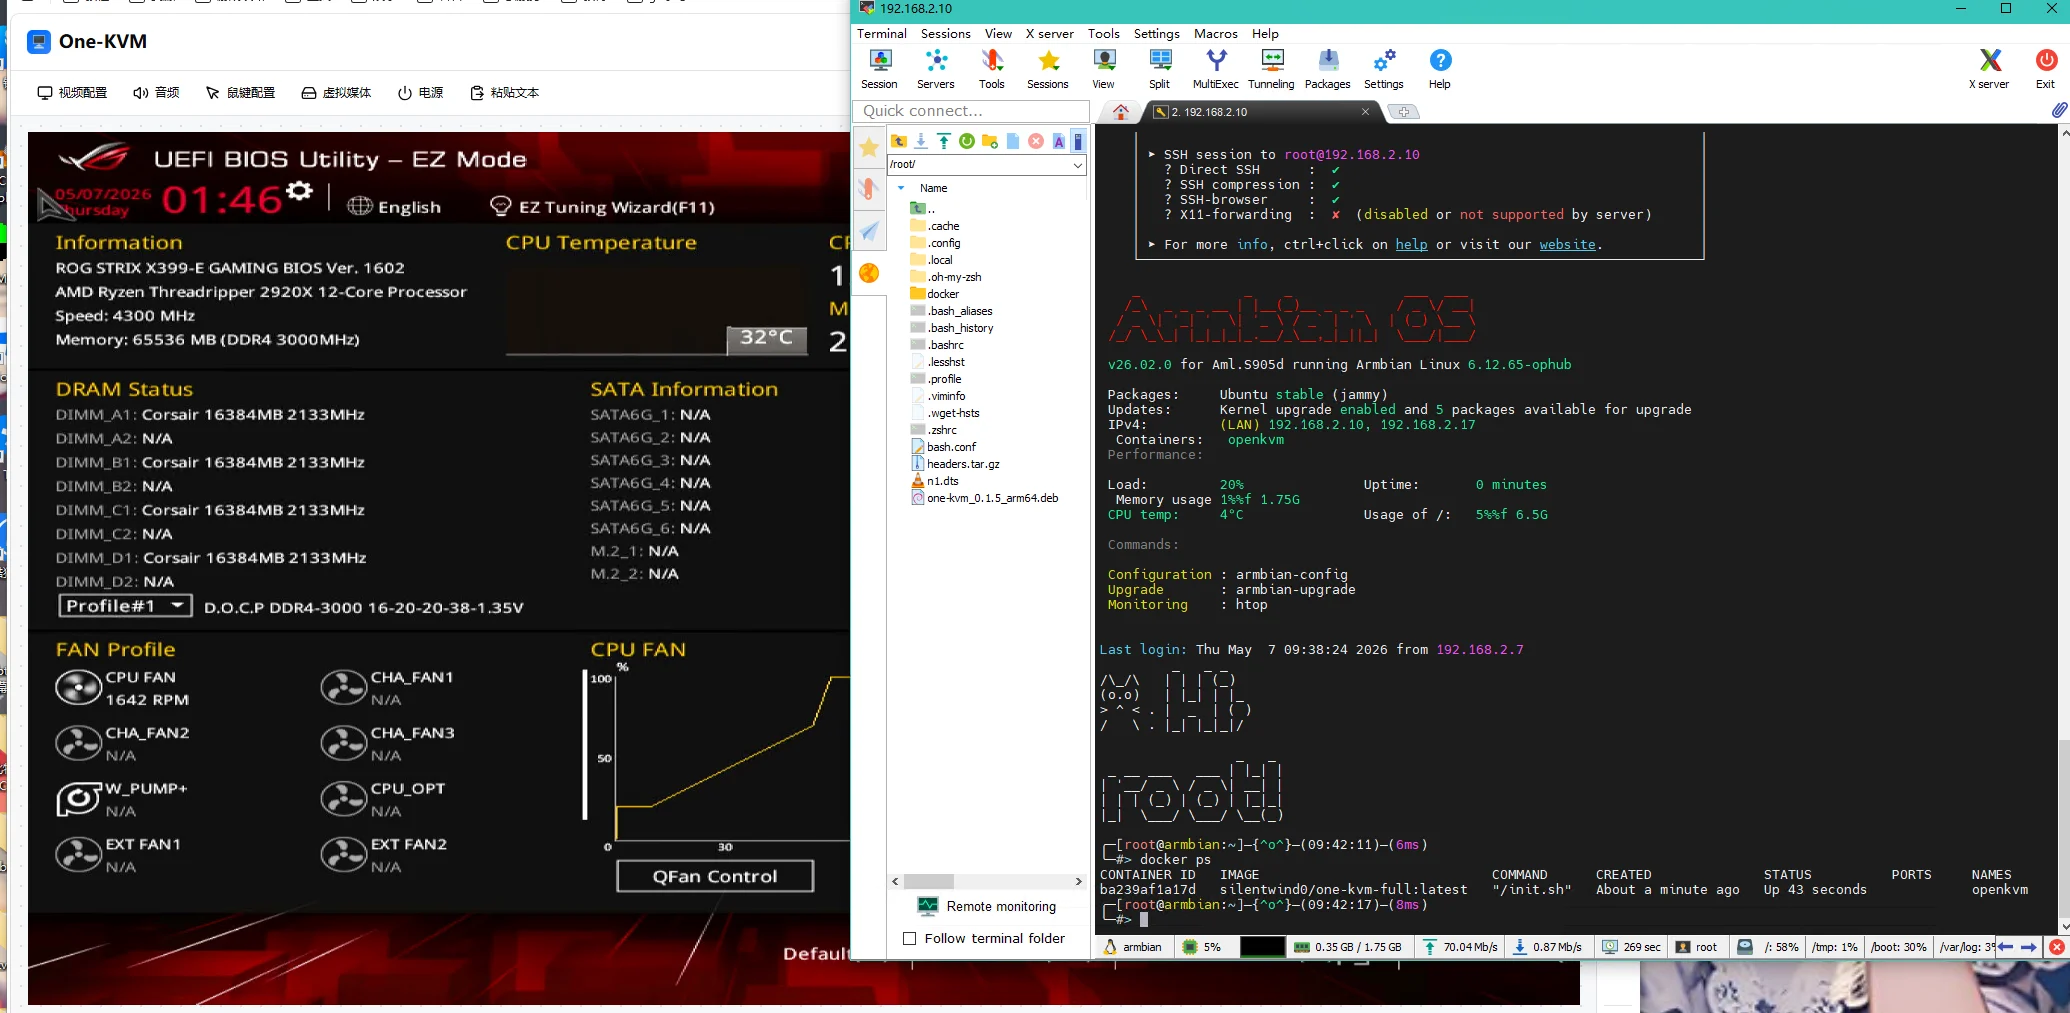Open One-KVM 音频 audio menu
This screenshot has width=2070, height=1013.
tap(156, 93)
